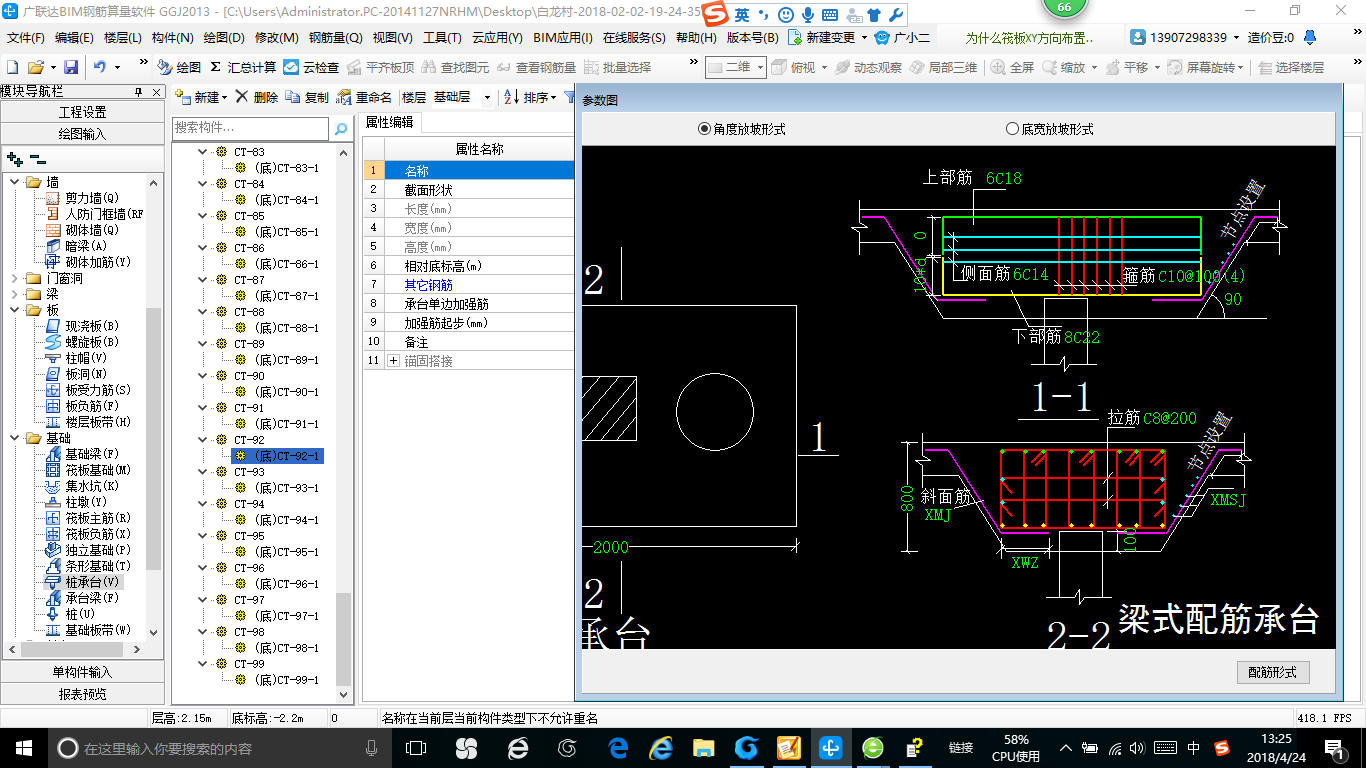
Task: Start the 云检查 cloud check
Action: (311, 67)
